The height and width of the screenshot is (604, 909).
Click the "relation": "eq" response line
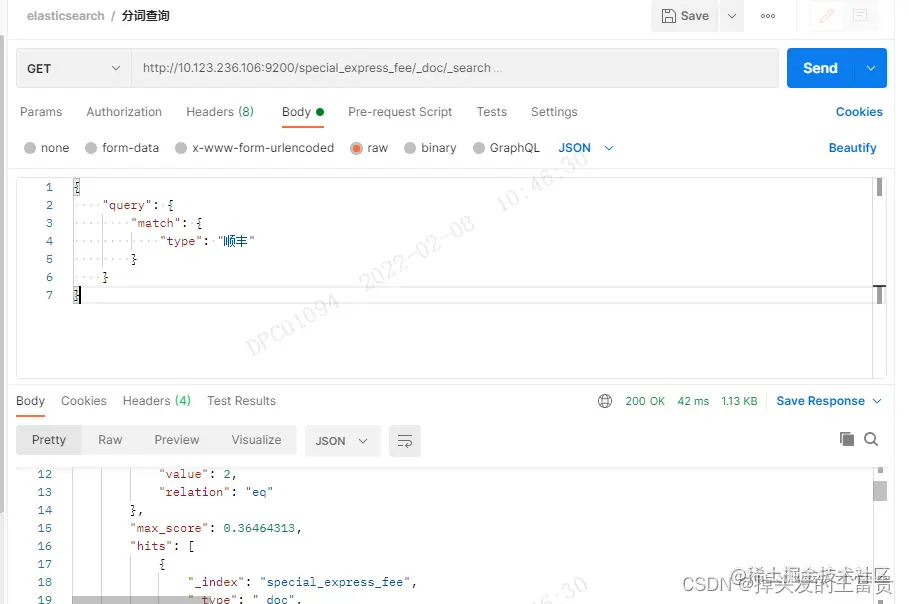(216, 492)
